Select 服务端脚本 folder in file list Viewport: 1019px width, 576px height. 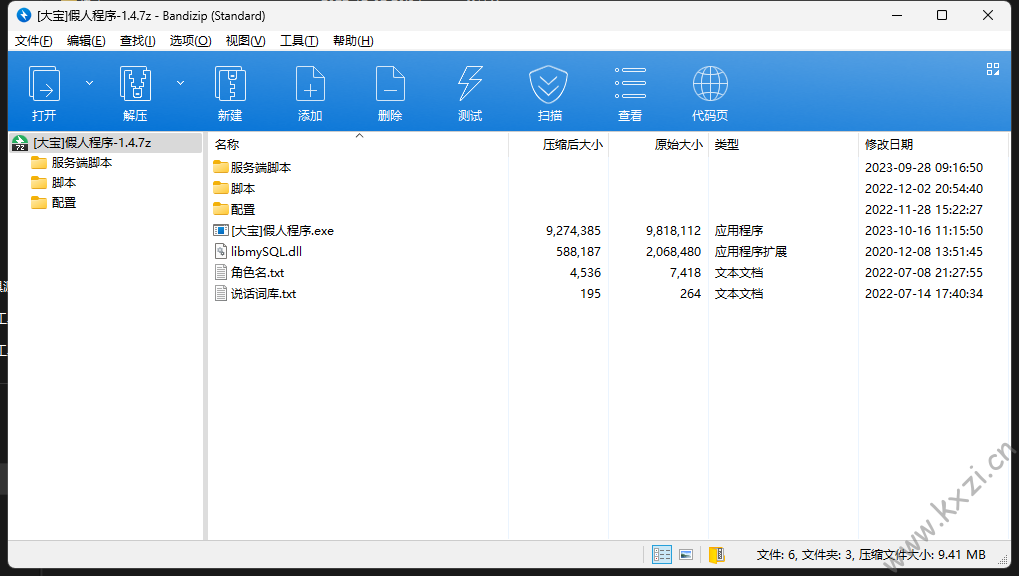[x=261, y=168]
